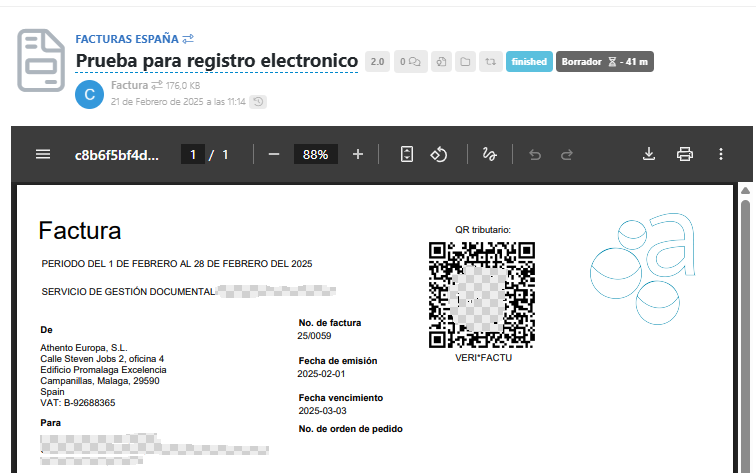Zoom out of the PDF document

point(273,154)
